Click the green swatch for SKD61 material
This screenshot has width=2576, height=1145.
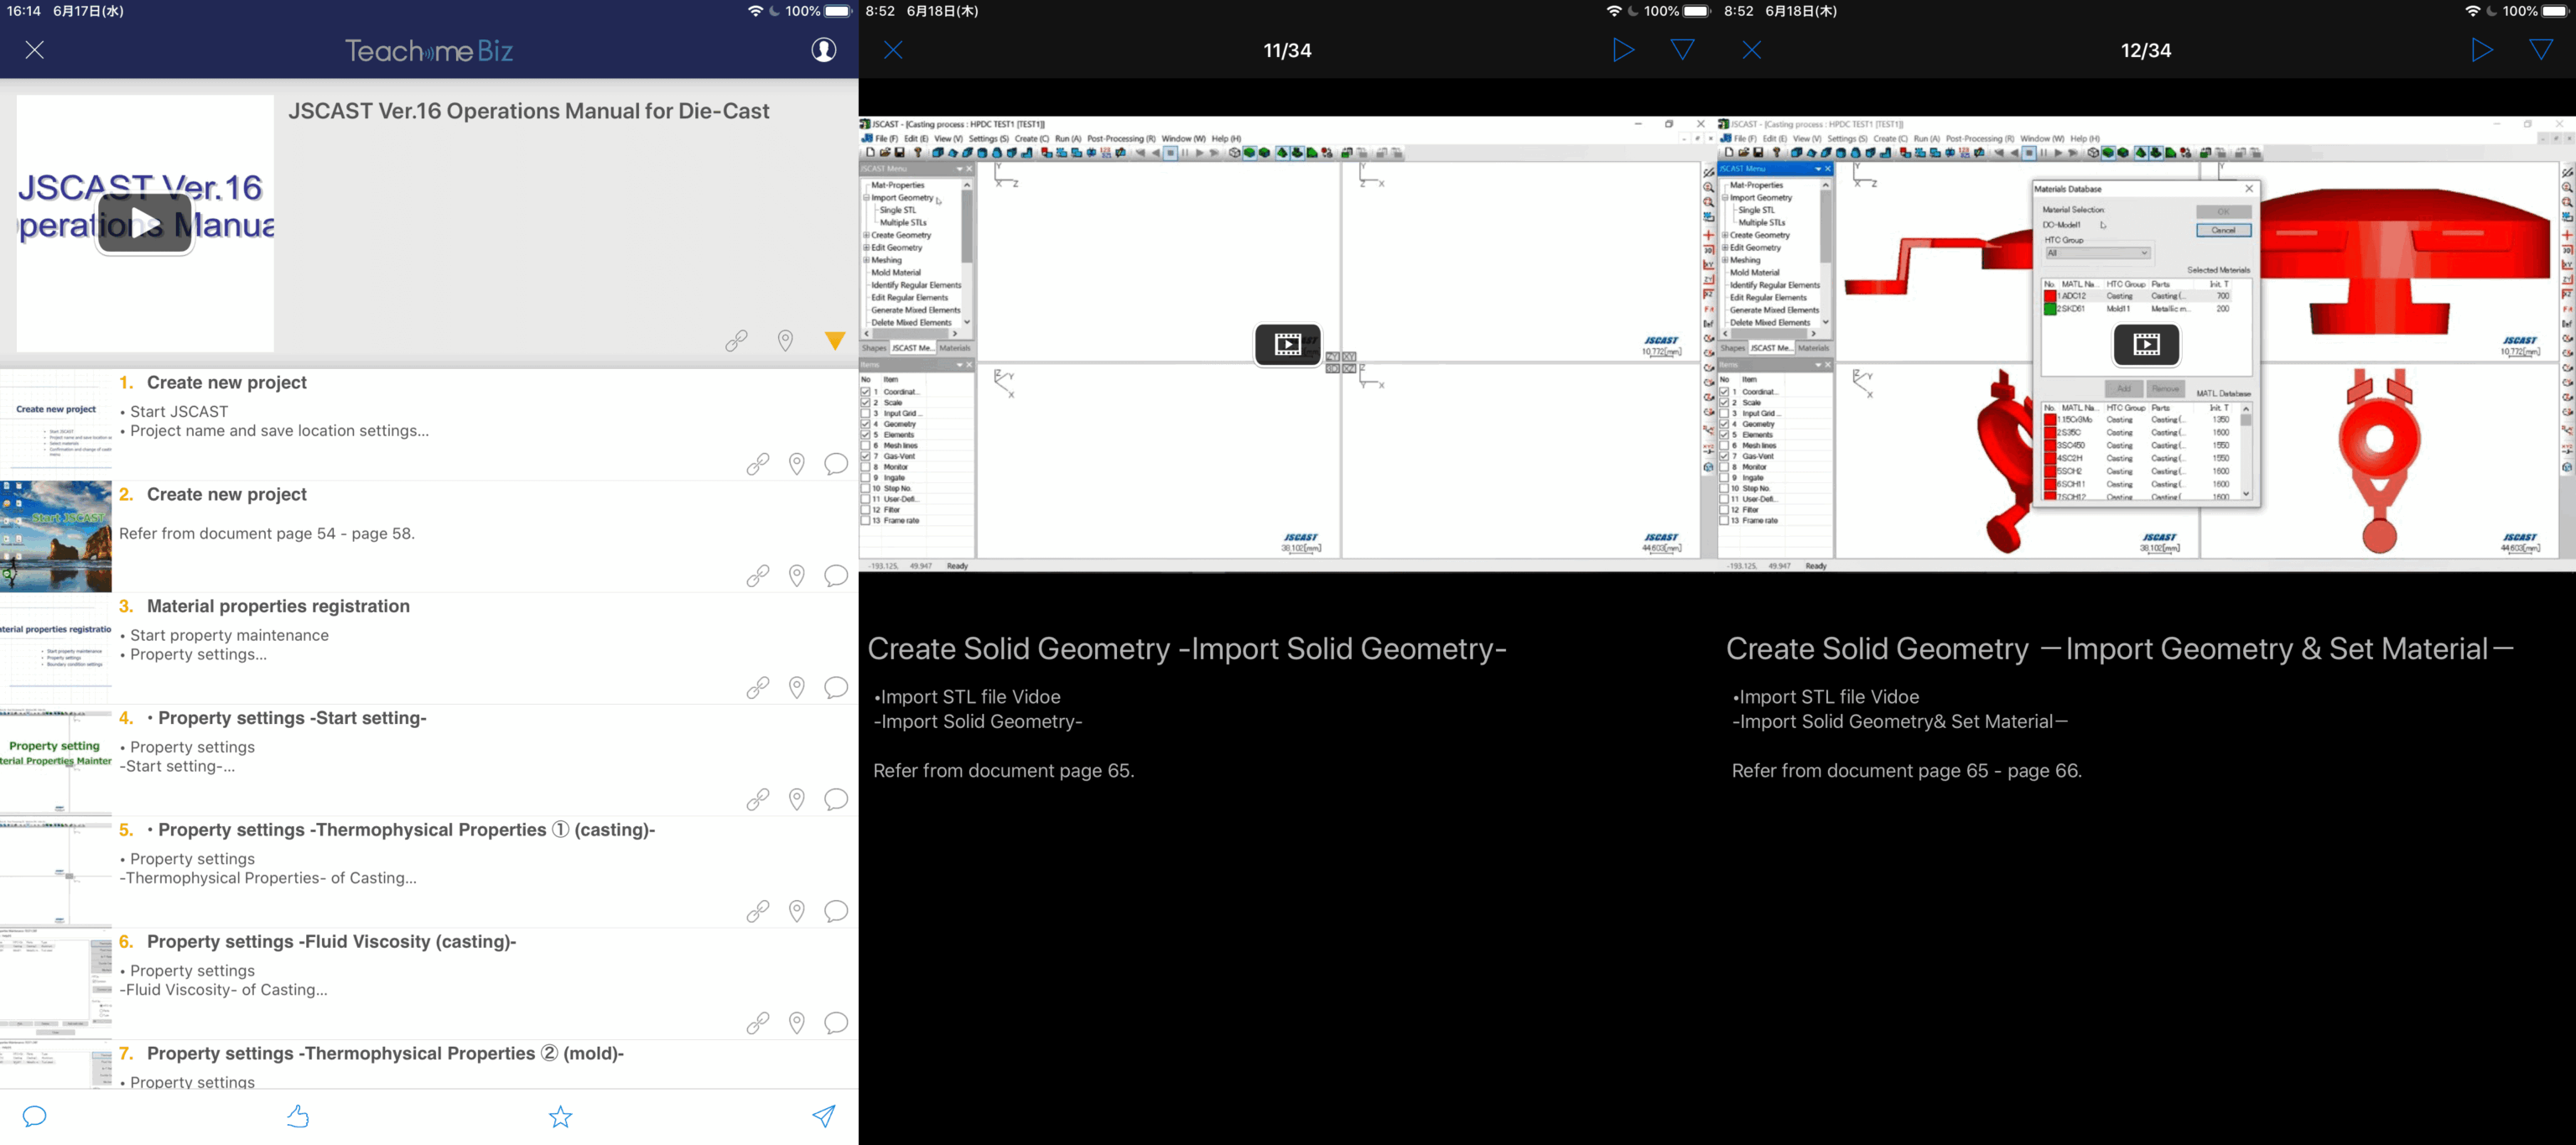[x=2049, y=309]
